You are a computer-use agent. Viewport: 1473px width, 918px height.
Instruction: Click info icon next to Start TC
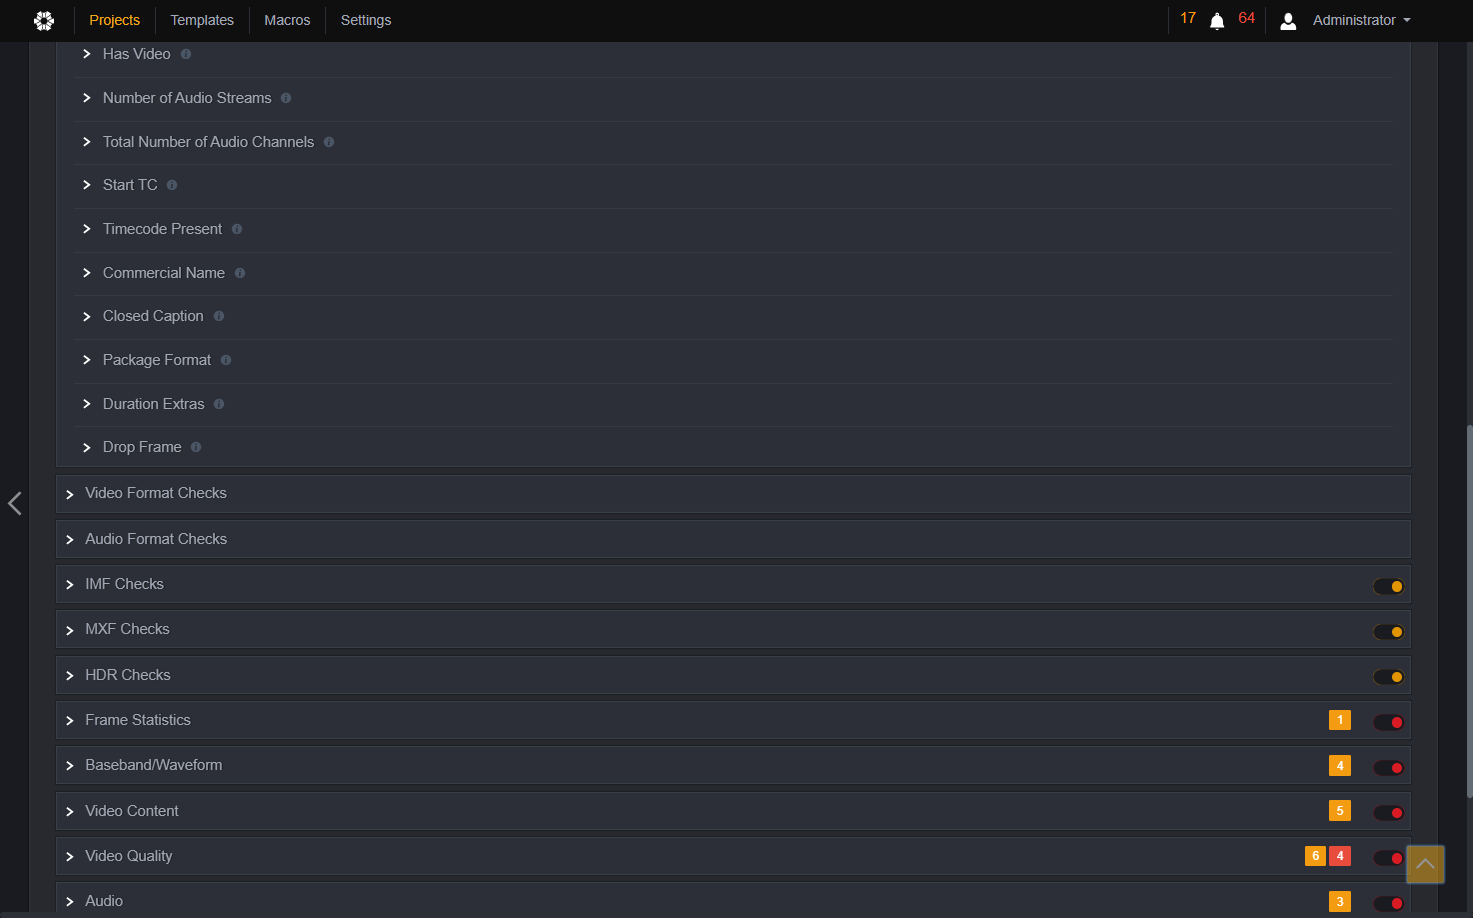172,185
